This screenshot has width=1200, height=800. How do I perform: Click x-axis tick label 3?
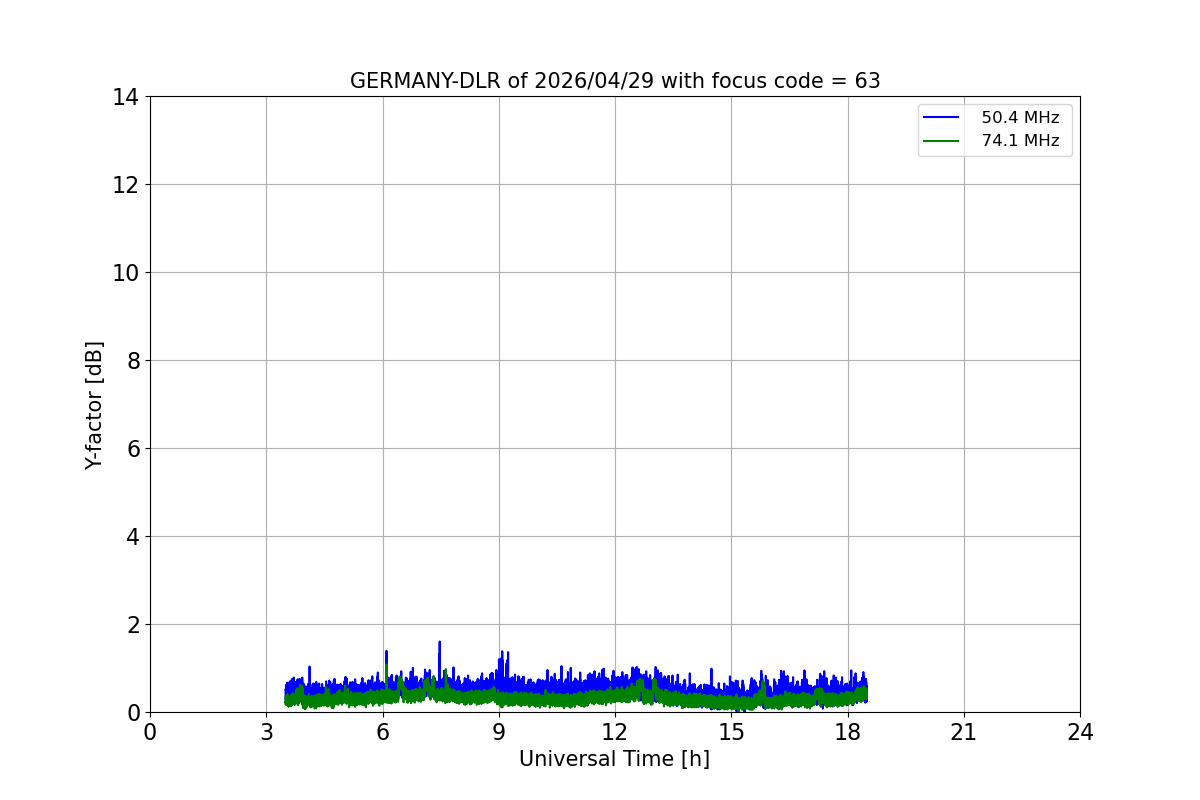click(x=266, y=732)
